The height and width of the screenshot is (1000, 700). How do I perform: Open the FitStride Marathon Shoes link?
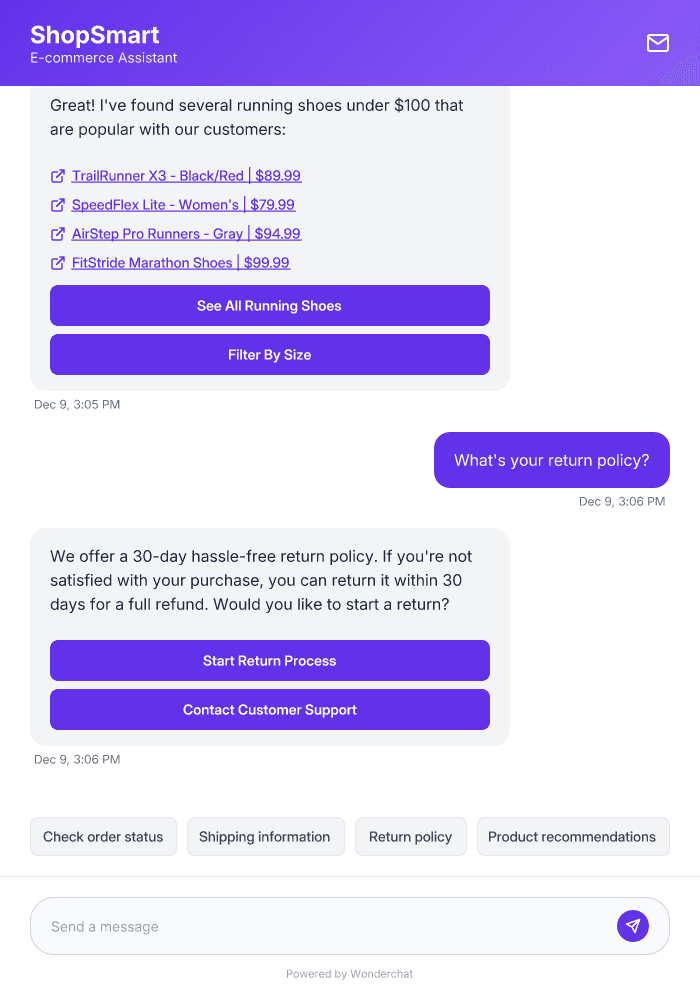click(180, 262)
